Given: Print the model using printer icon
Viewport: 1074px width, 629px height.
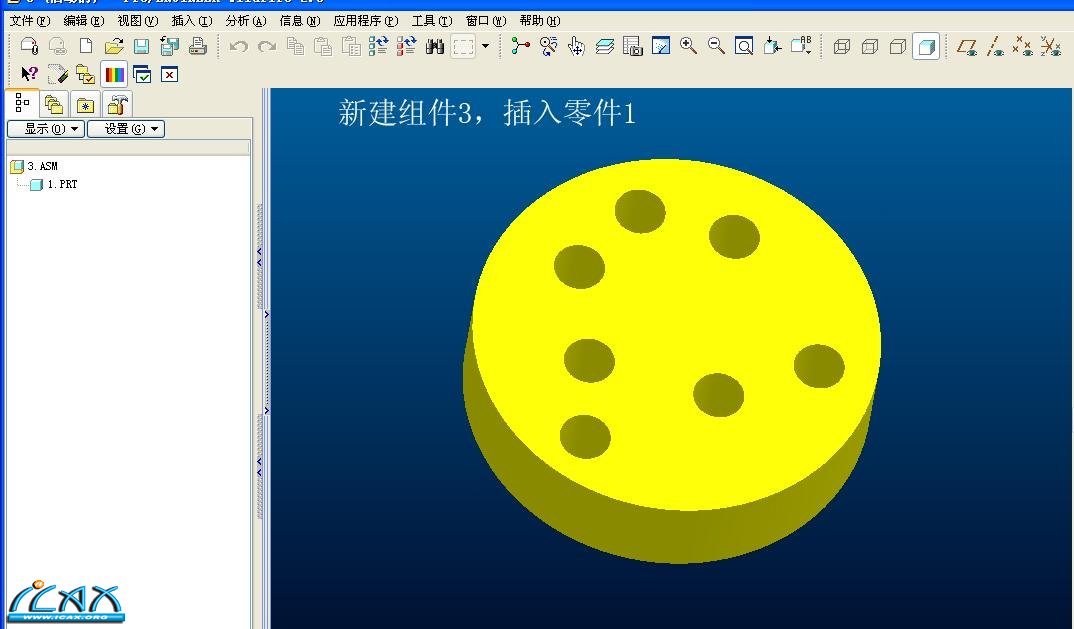Looking at the screenshot, I should pos(197,46).
